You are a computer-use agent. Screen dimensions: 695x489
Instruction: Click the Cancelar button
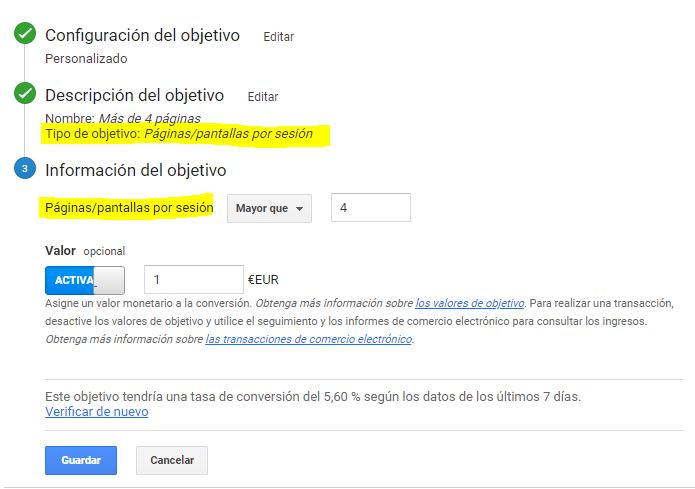[x=172, y=460]
